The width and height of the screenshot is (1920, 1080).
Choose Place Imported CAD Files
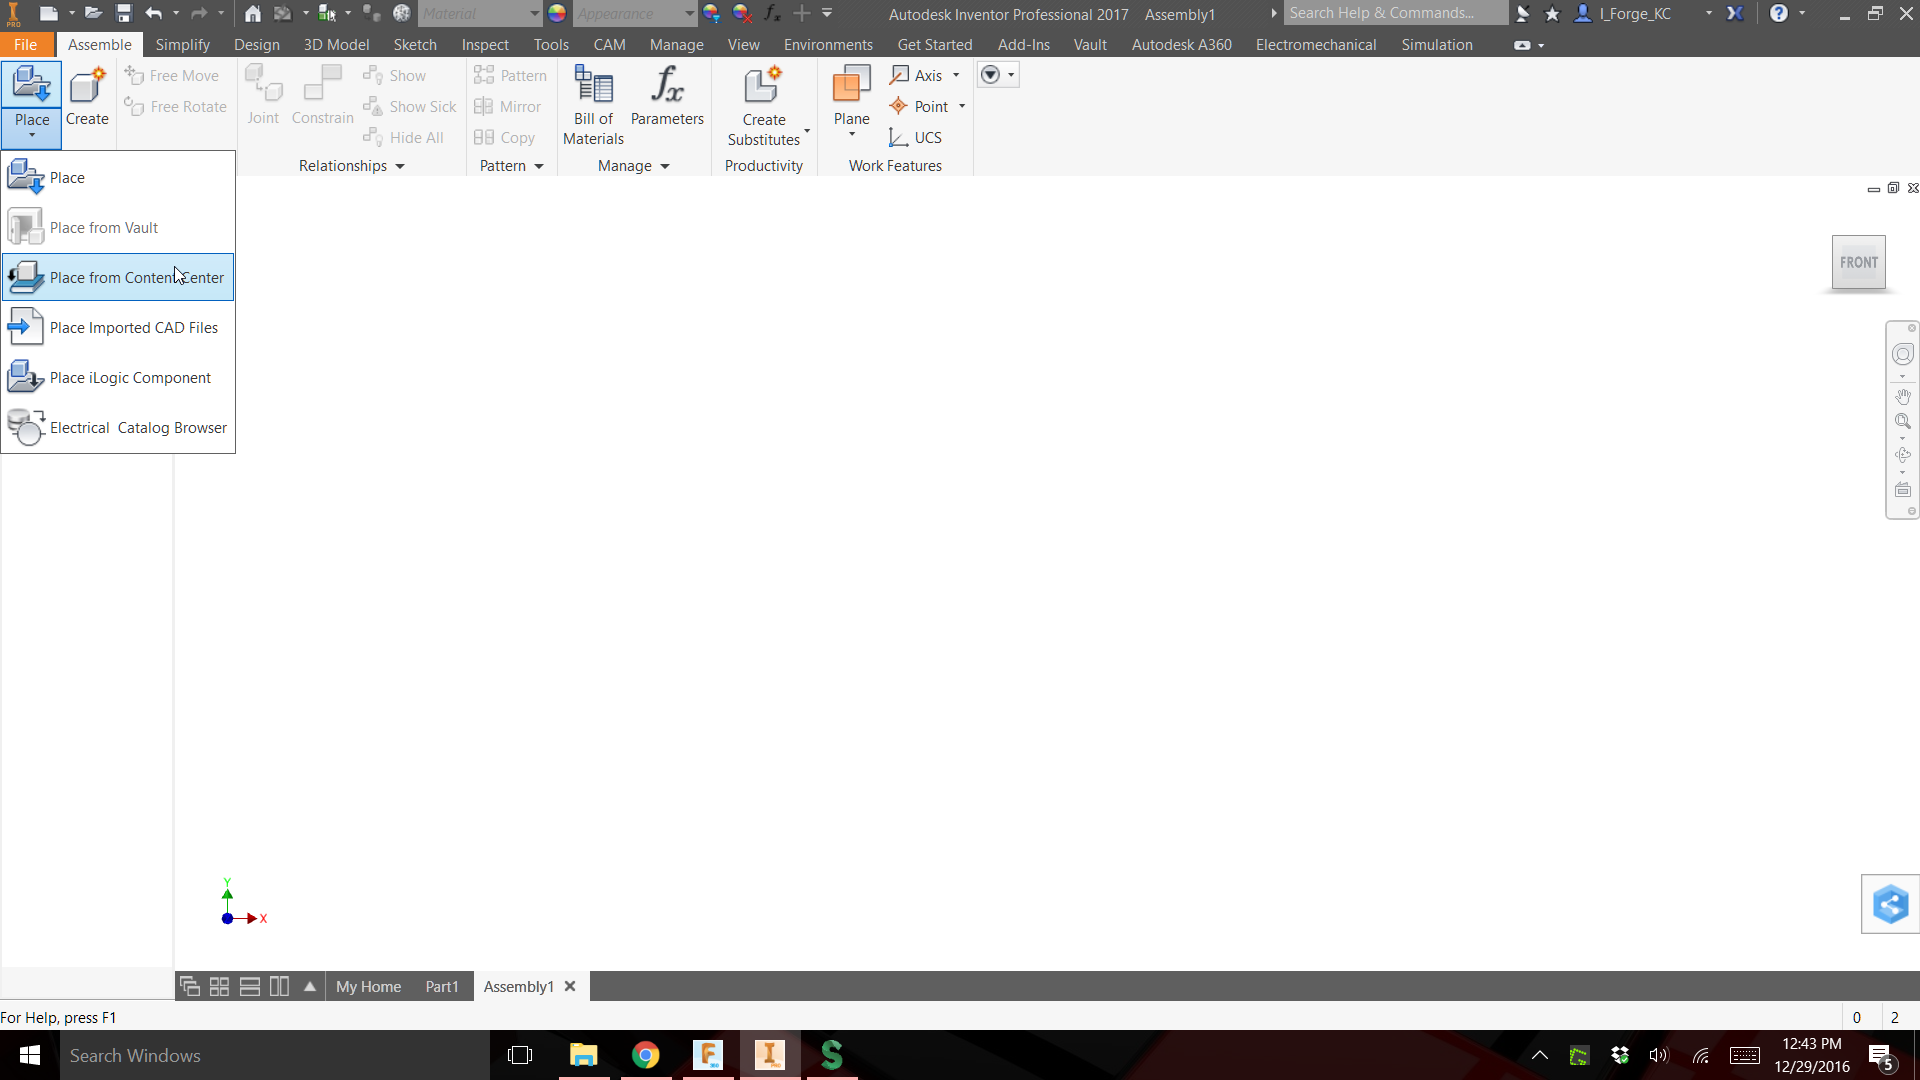pos(118,327)
